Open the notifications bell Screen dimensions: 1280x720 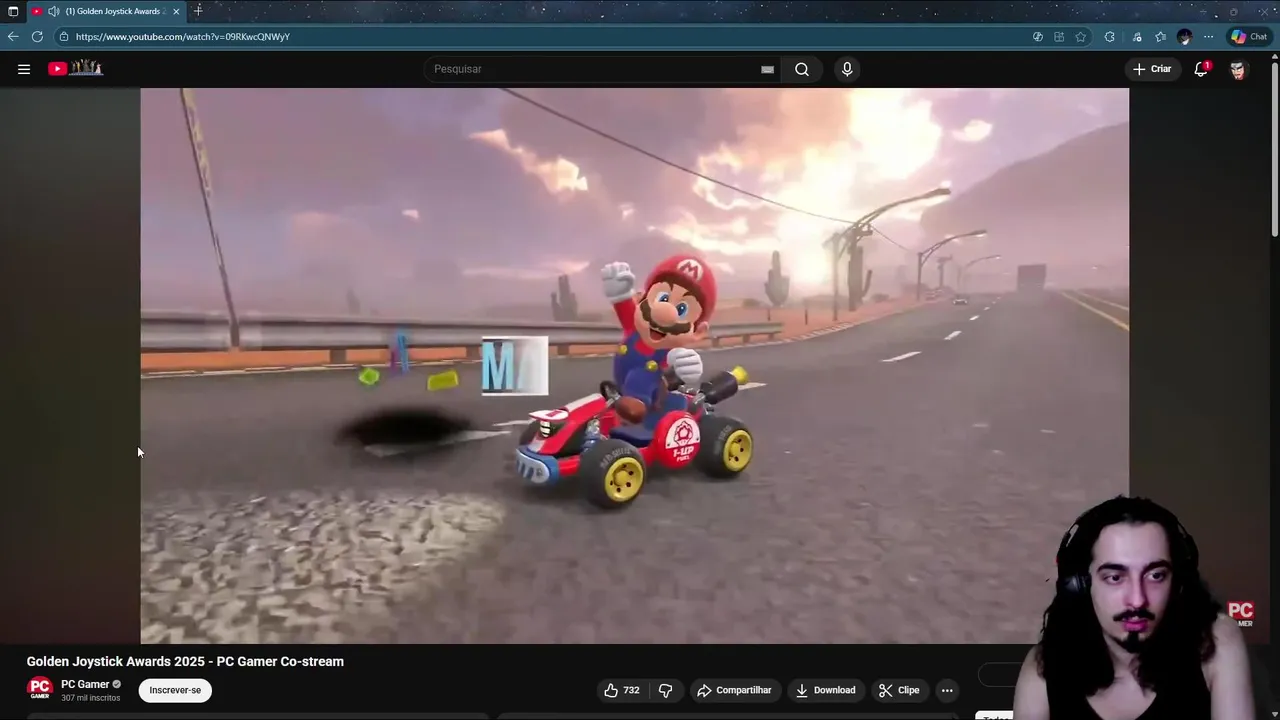click(1201, 69)
